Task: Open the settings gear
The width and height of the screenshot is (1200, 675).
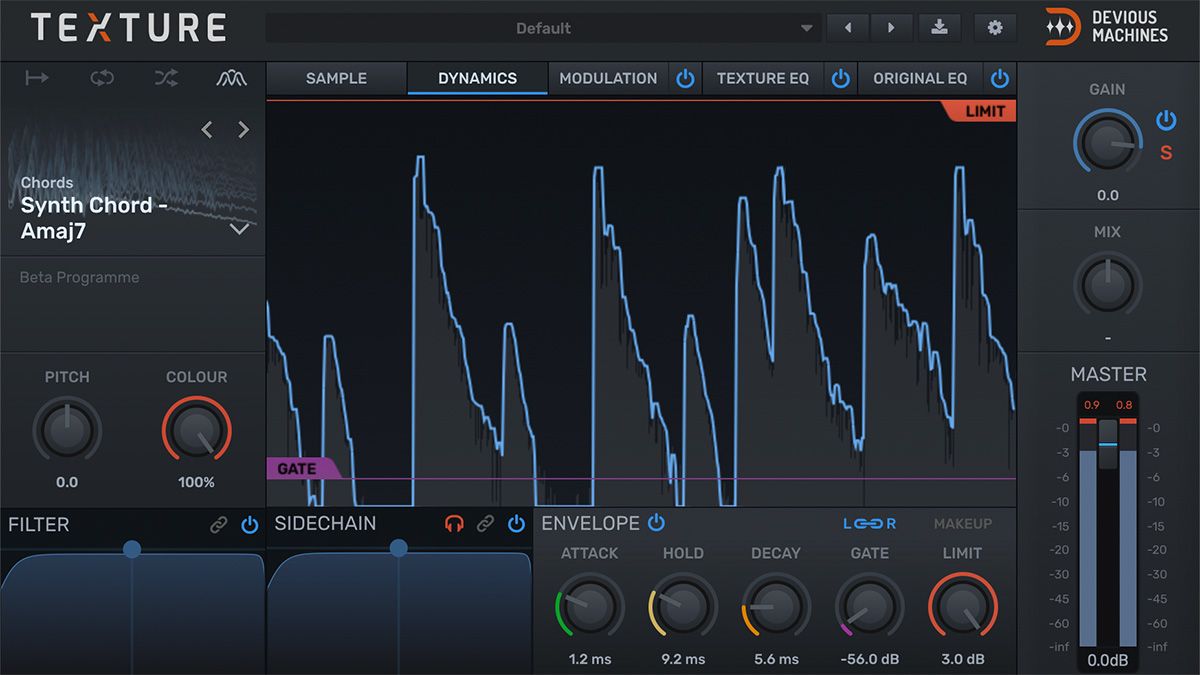Action: pyautogui.click(x=995, y=28)
